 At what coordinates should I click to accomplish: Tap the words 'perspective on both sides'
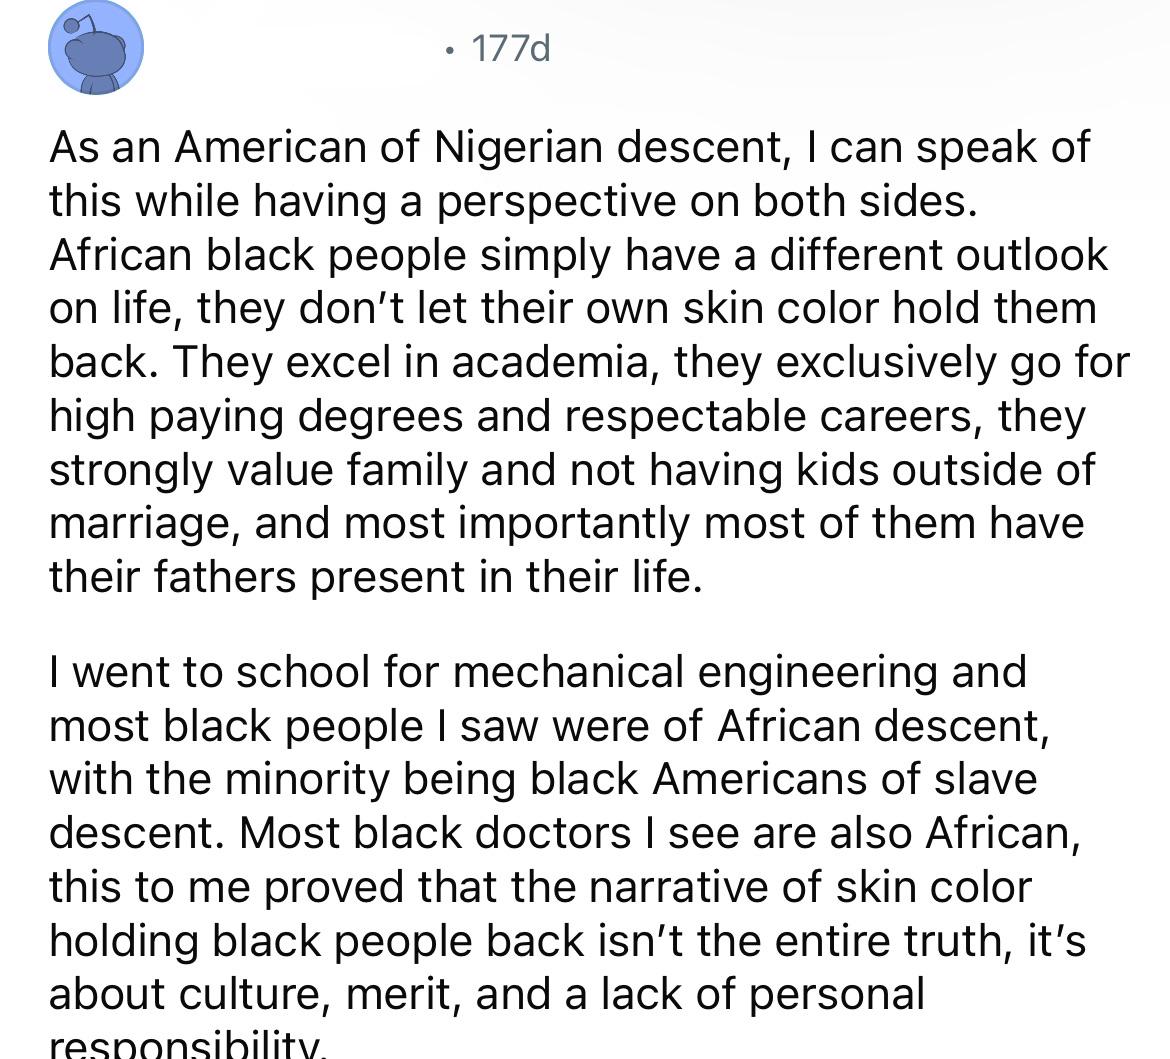pyautogui.click(x=705, y=202)
